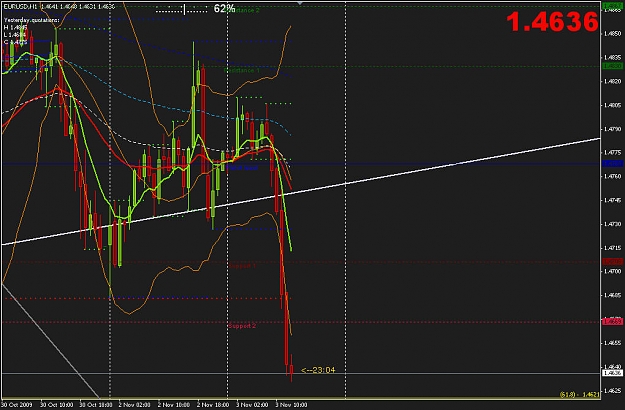
Task: Click the EURUSD,H1 chart title text
Action: pos(20,7)
